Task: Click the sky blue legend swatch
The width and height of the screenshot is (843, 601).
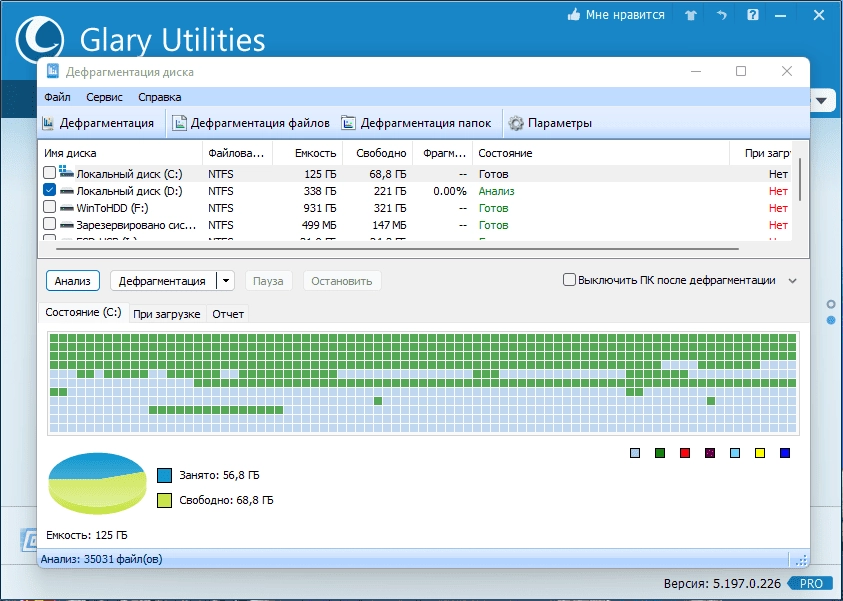Action: [735, 453]
